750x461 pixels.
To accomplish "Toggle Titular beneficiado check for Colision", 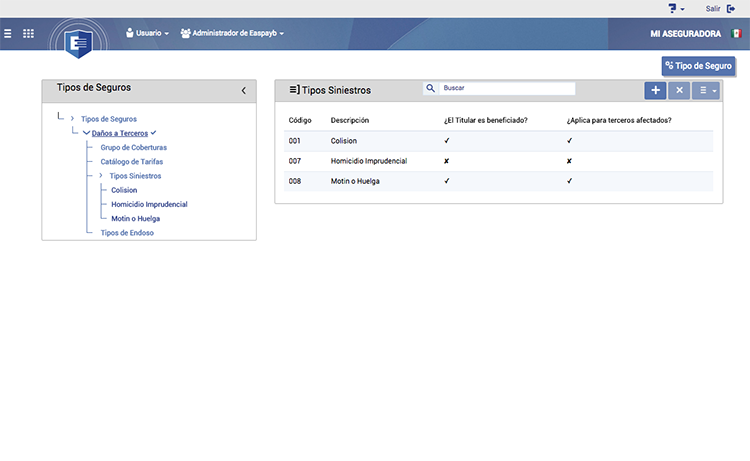I will [447, 141].
